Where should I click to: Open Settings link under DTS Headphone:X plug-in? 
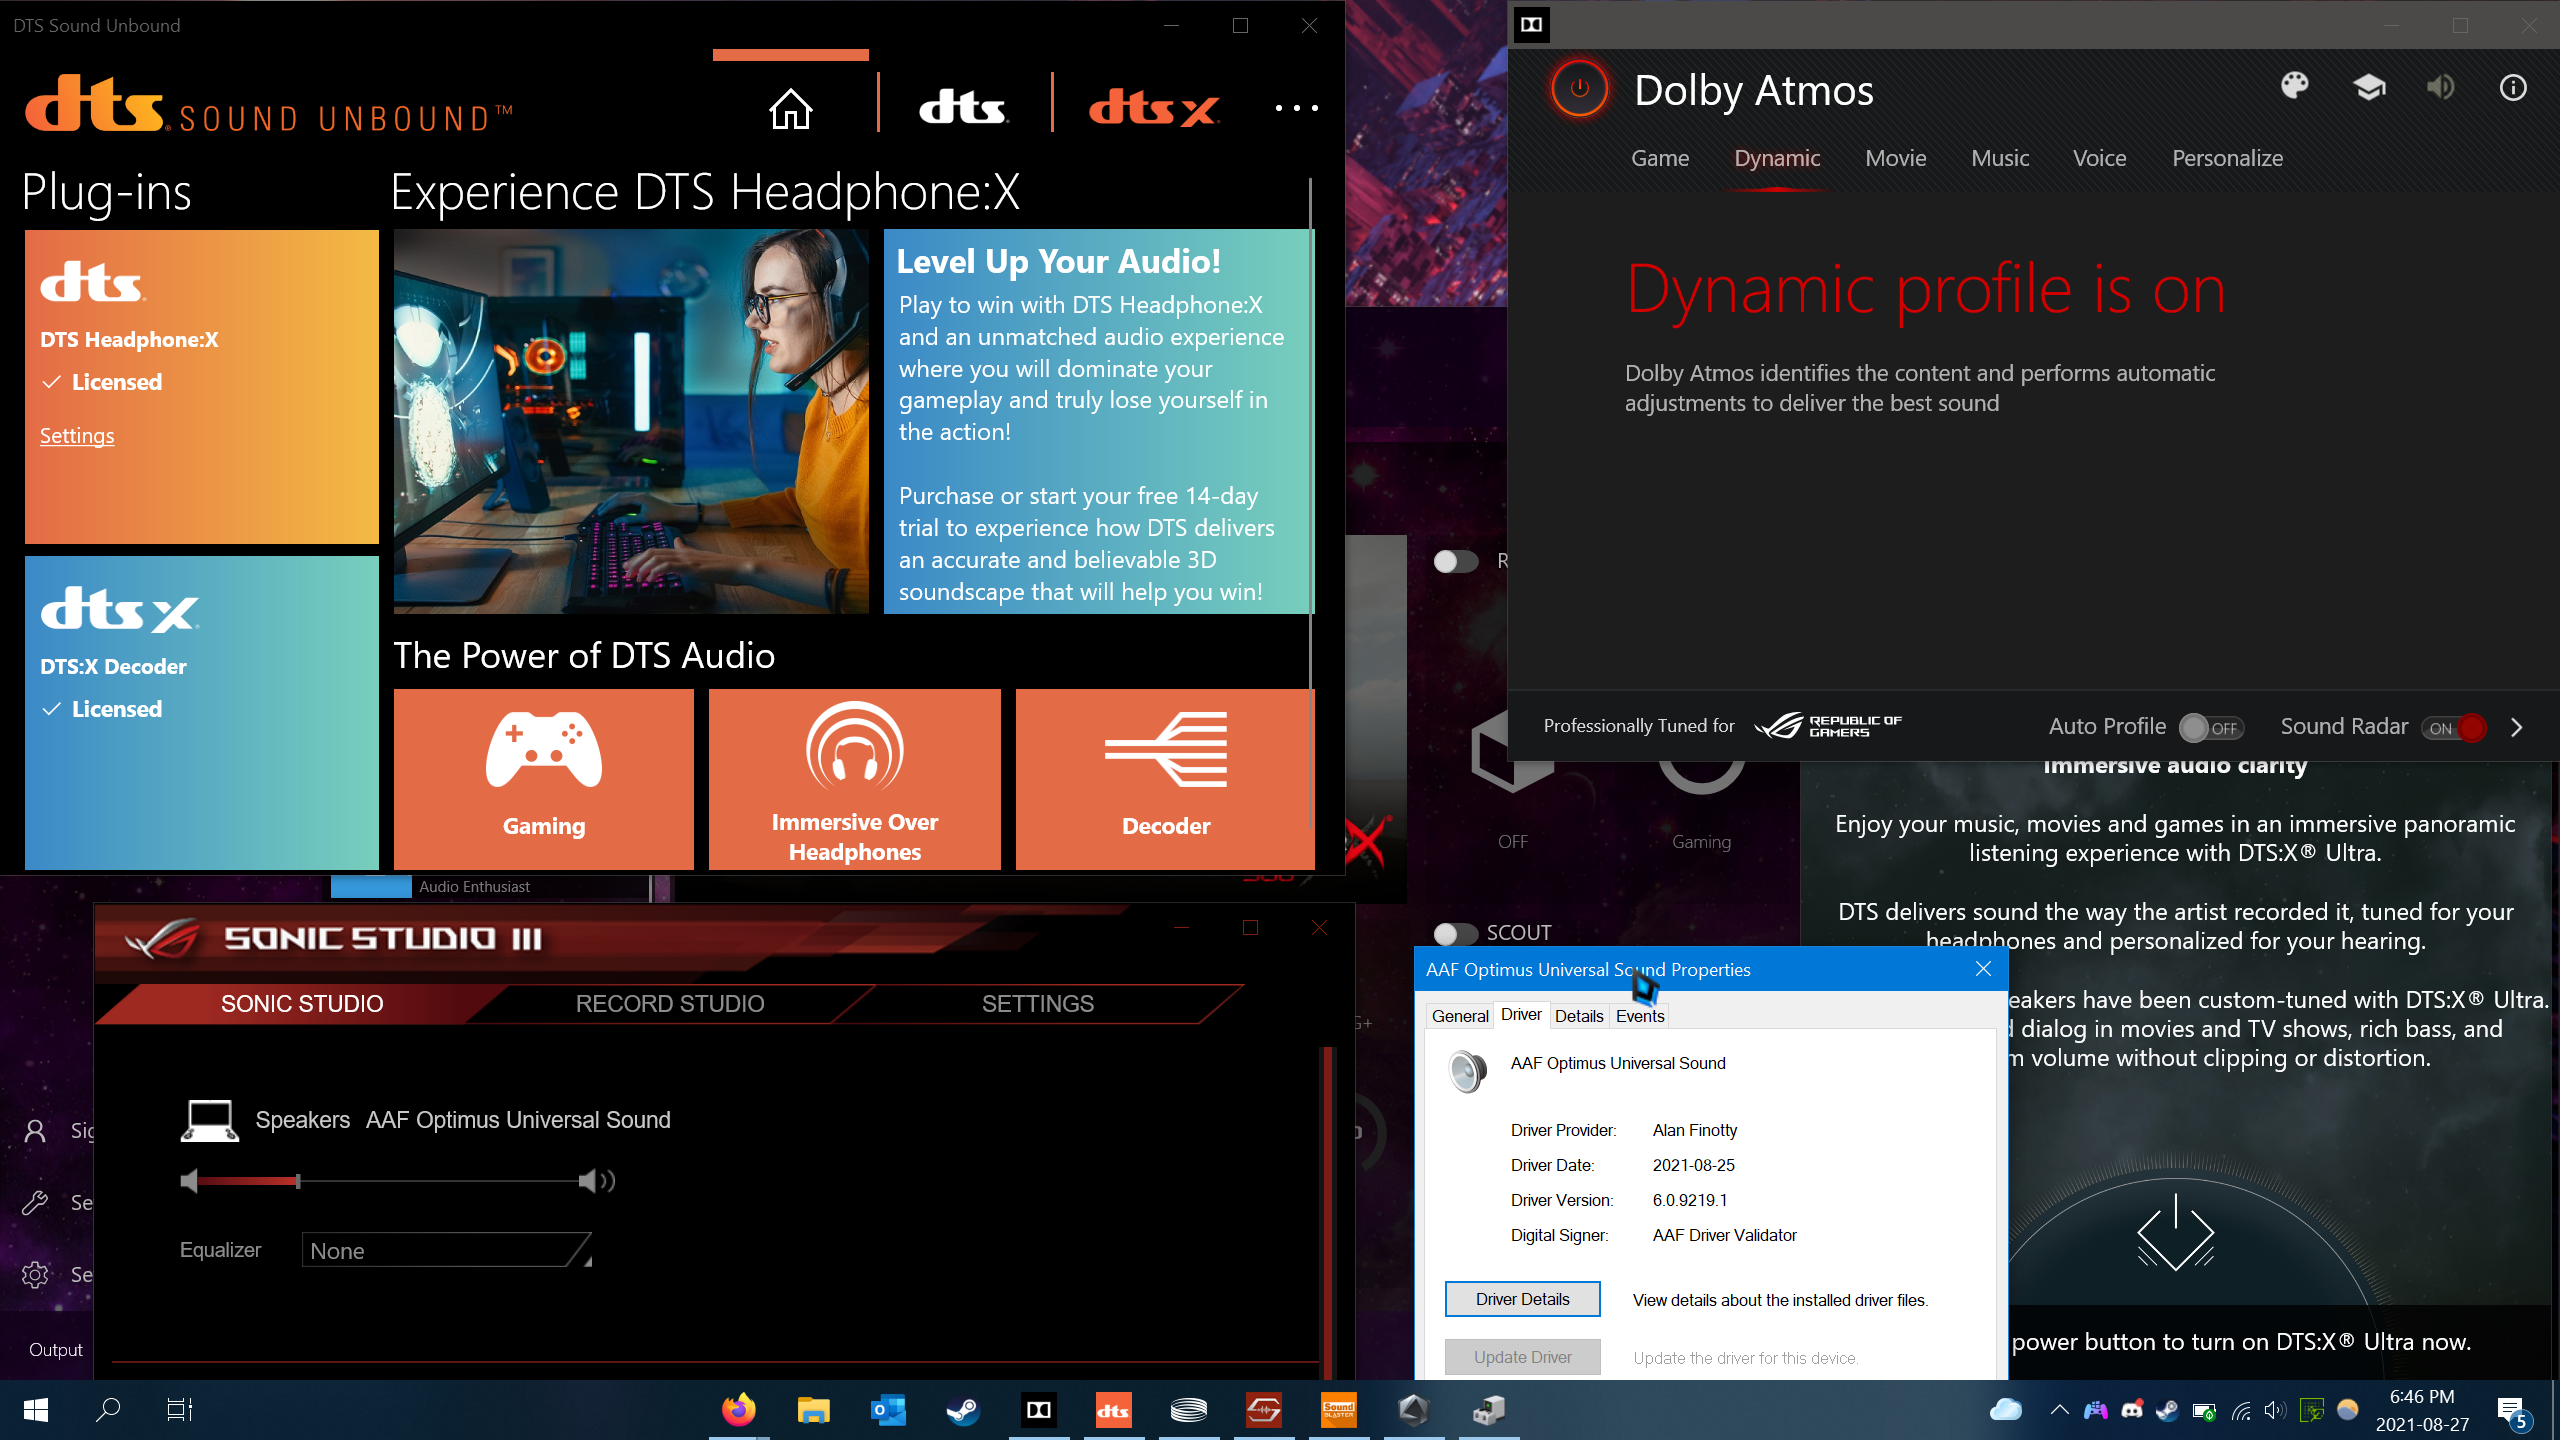click(x=77, y=436)
